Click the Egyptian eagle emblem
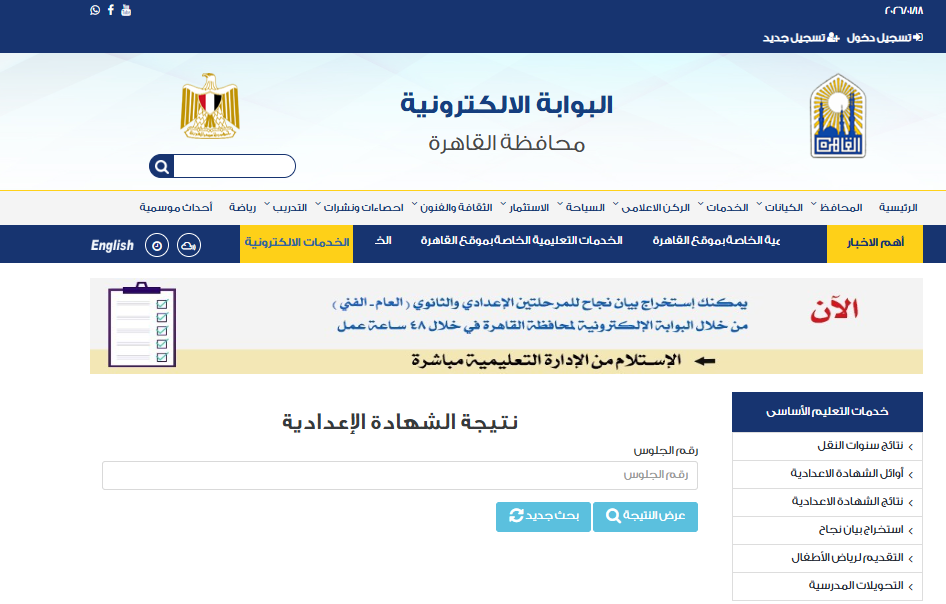 pyautogui.click(x=209, y=106)
